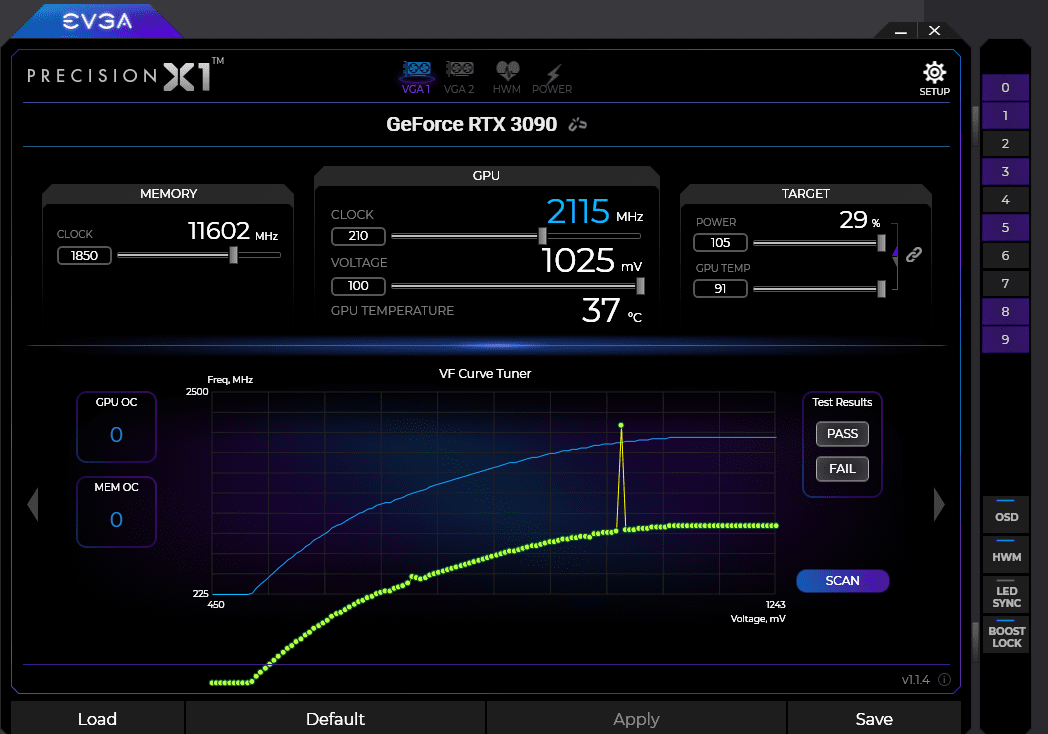Image resolution: width=1048 pixels, height=734 pixels.
Task: Click the SCAN button
Action: pyautogui.click(x=842, y=581)
